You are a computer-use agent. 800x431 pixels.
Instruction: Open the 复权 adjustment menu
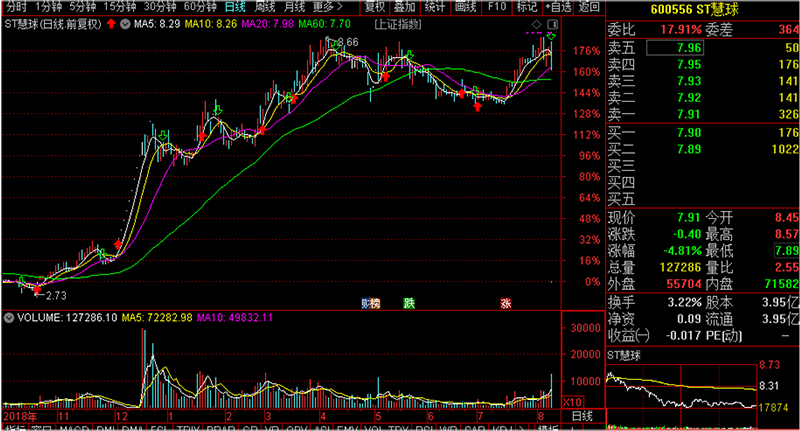pyautogui.click(x=374, y=6)
